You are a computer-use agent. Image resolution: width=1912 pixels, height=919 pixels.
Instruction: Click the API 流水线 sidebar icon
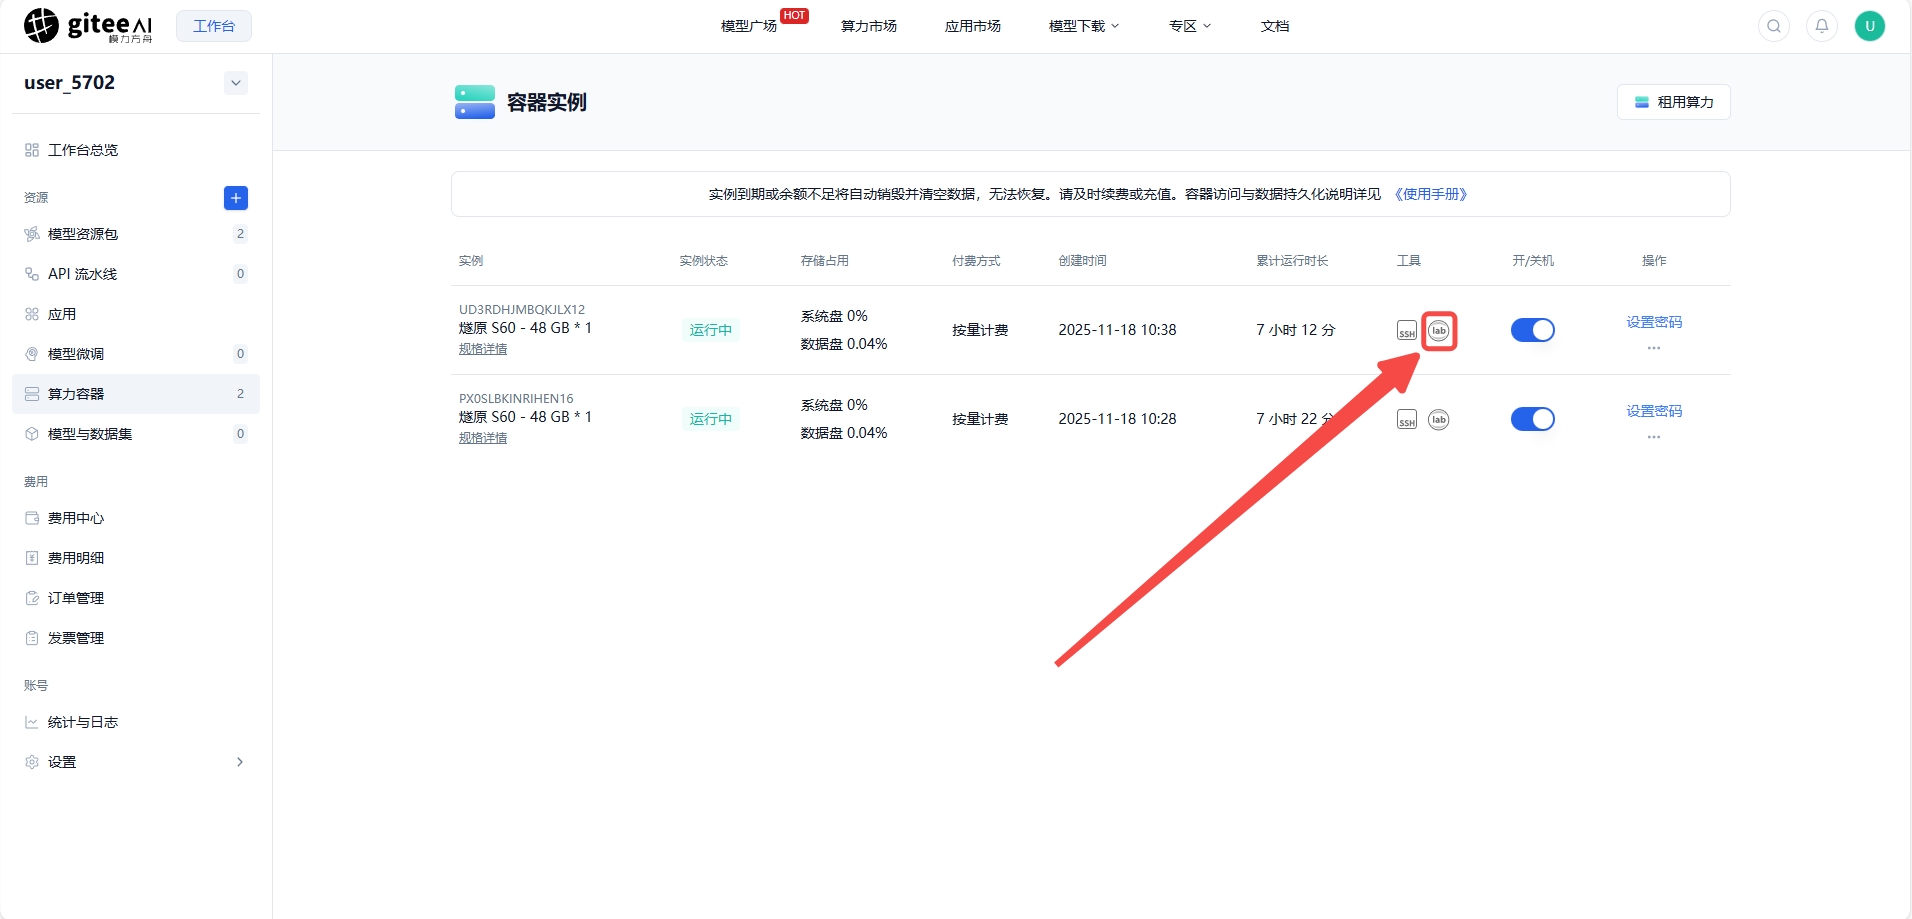pos(32,274)
